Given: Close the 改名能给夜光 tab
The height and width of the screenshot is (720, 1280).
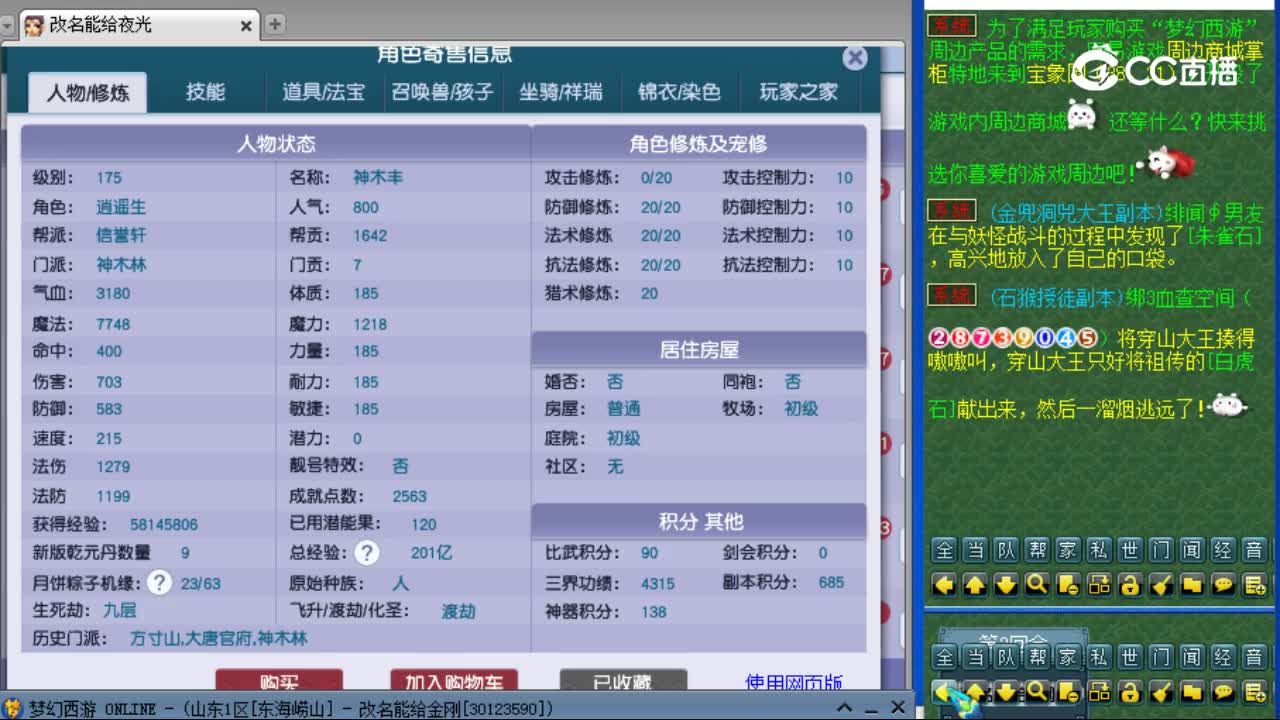Looking at the screenshot, I should (246, 26).
